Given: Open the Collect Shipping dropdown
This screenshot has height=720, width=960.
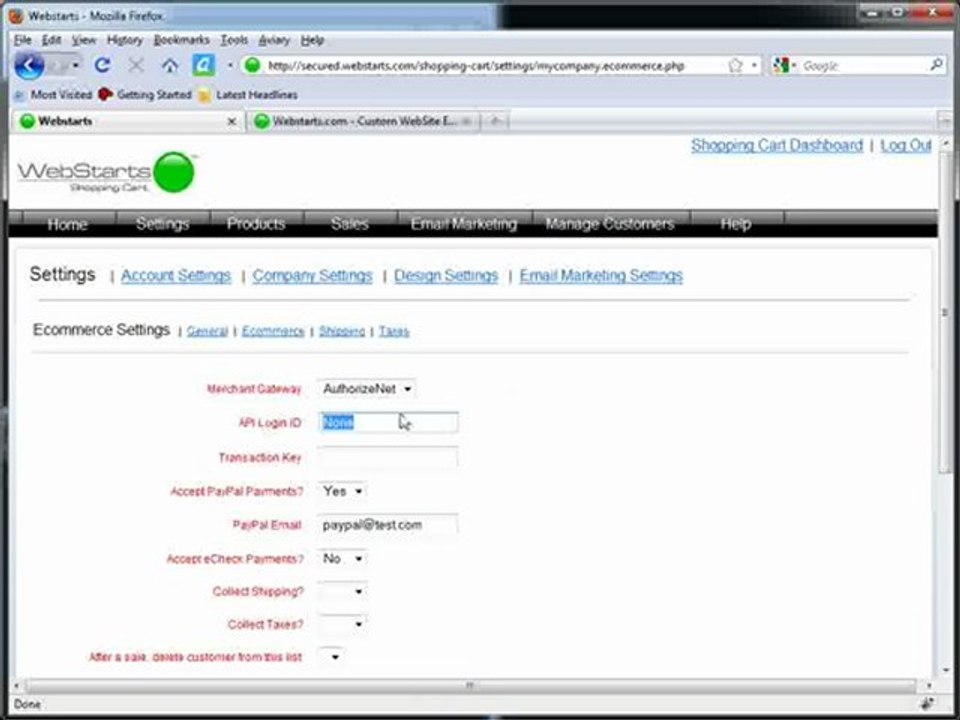Looking at the screenshot, I should (342, 591).
